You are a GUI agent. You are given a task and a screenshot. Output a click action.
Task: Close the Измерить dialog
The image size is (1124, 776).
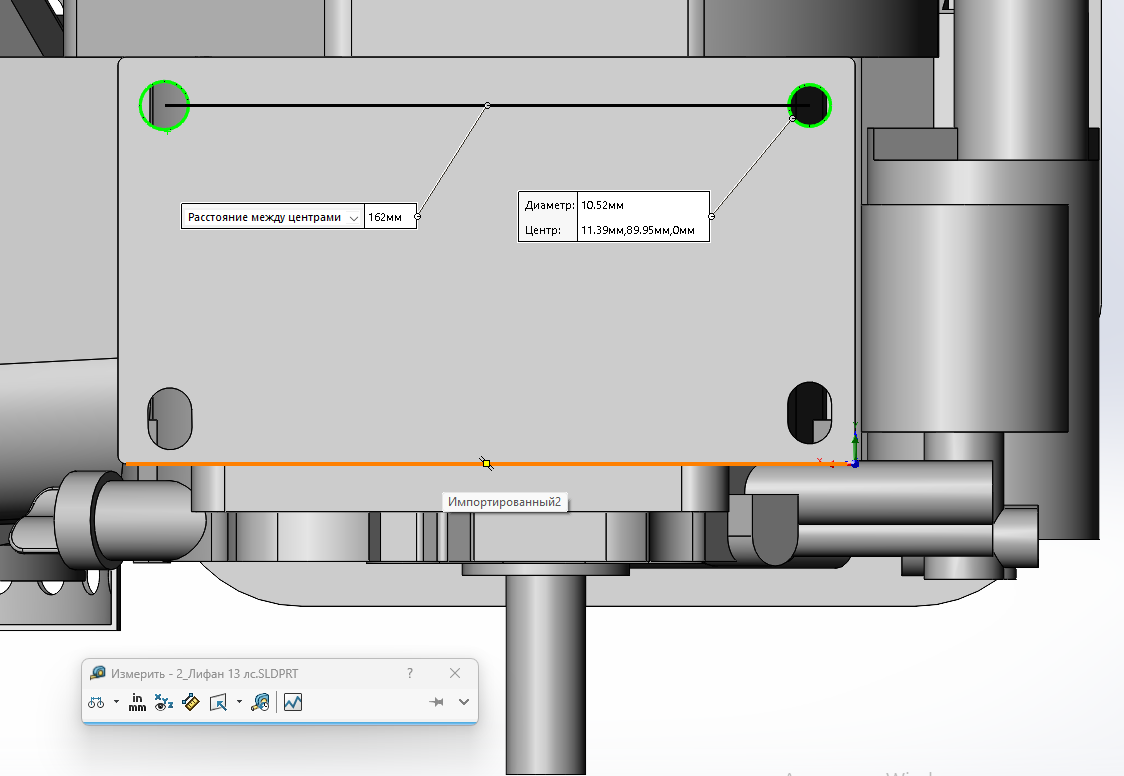(x=455, y=674)
